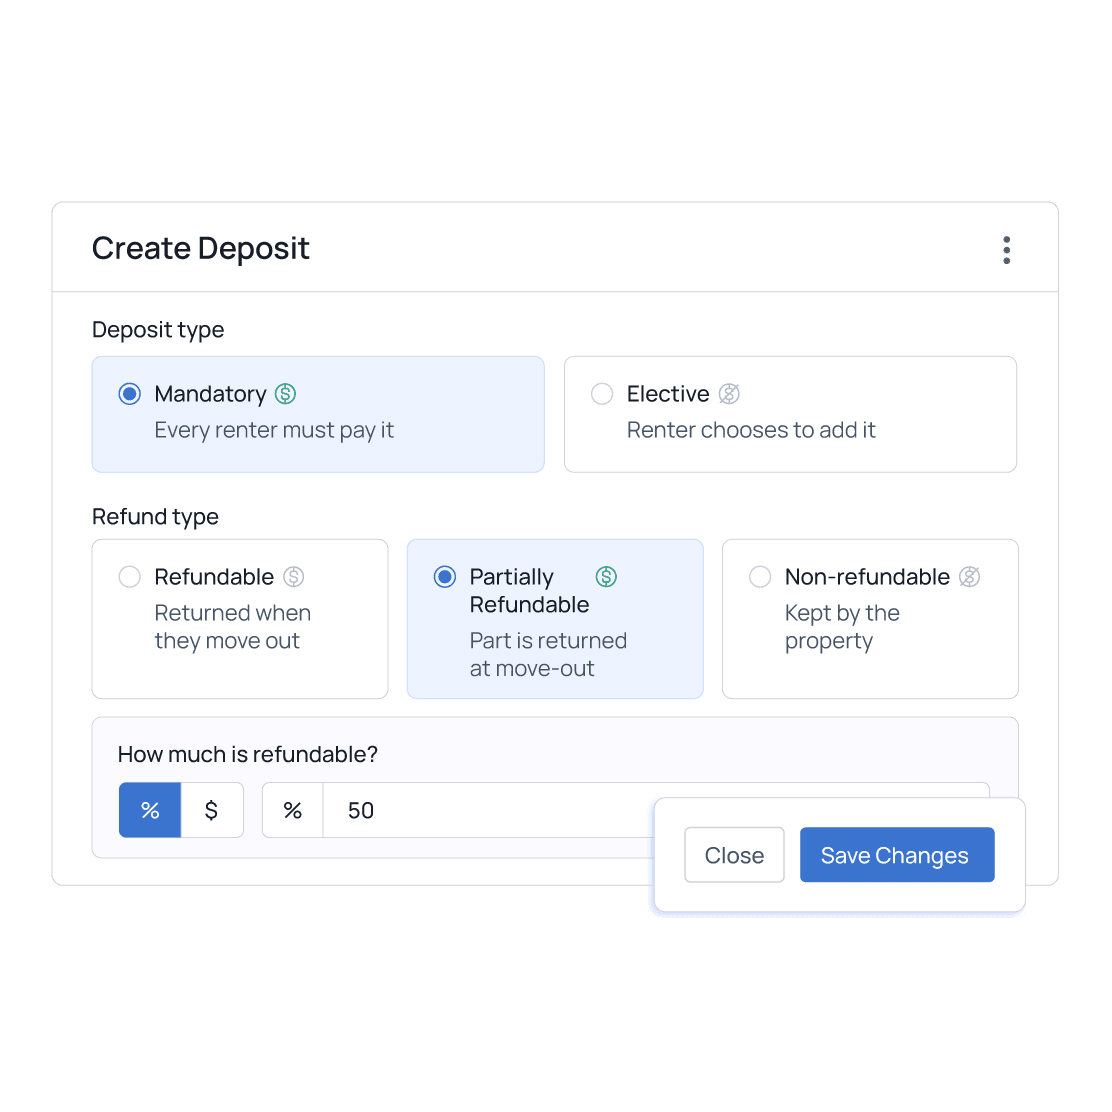Click the 'Renter chooses to add it' description
The width and height of the screenshot is (1112, 1112).
tap(751, 430)
